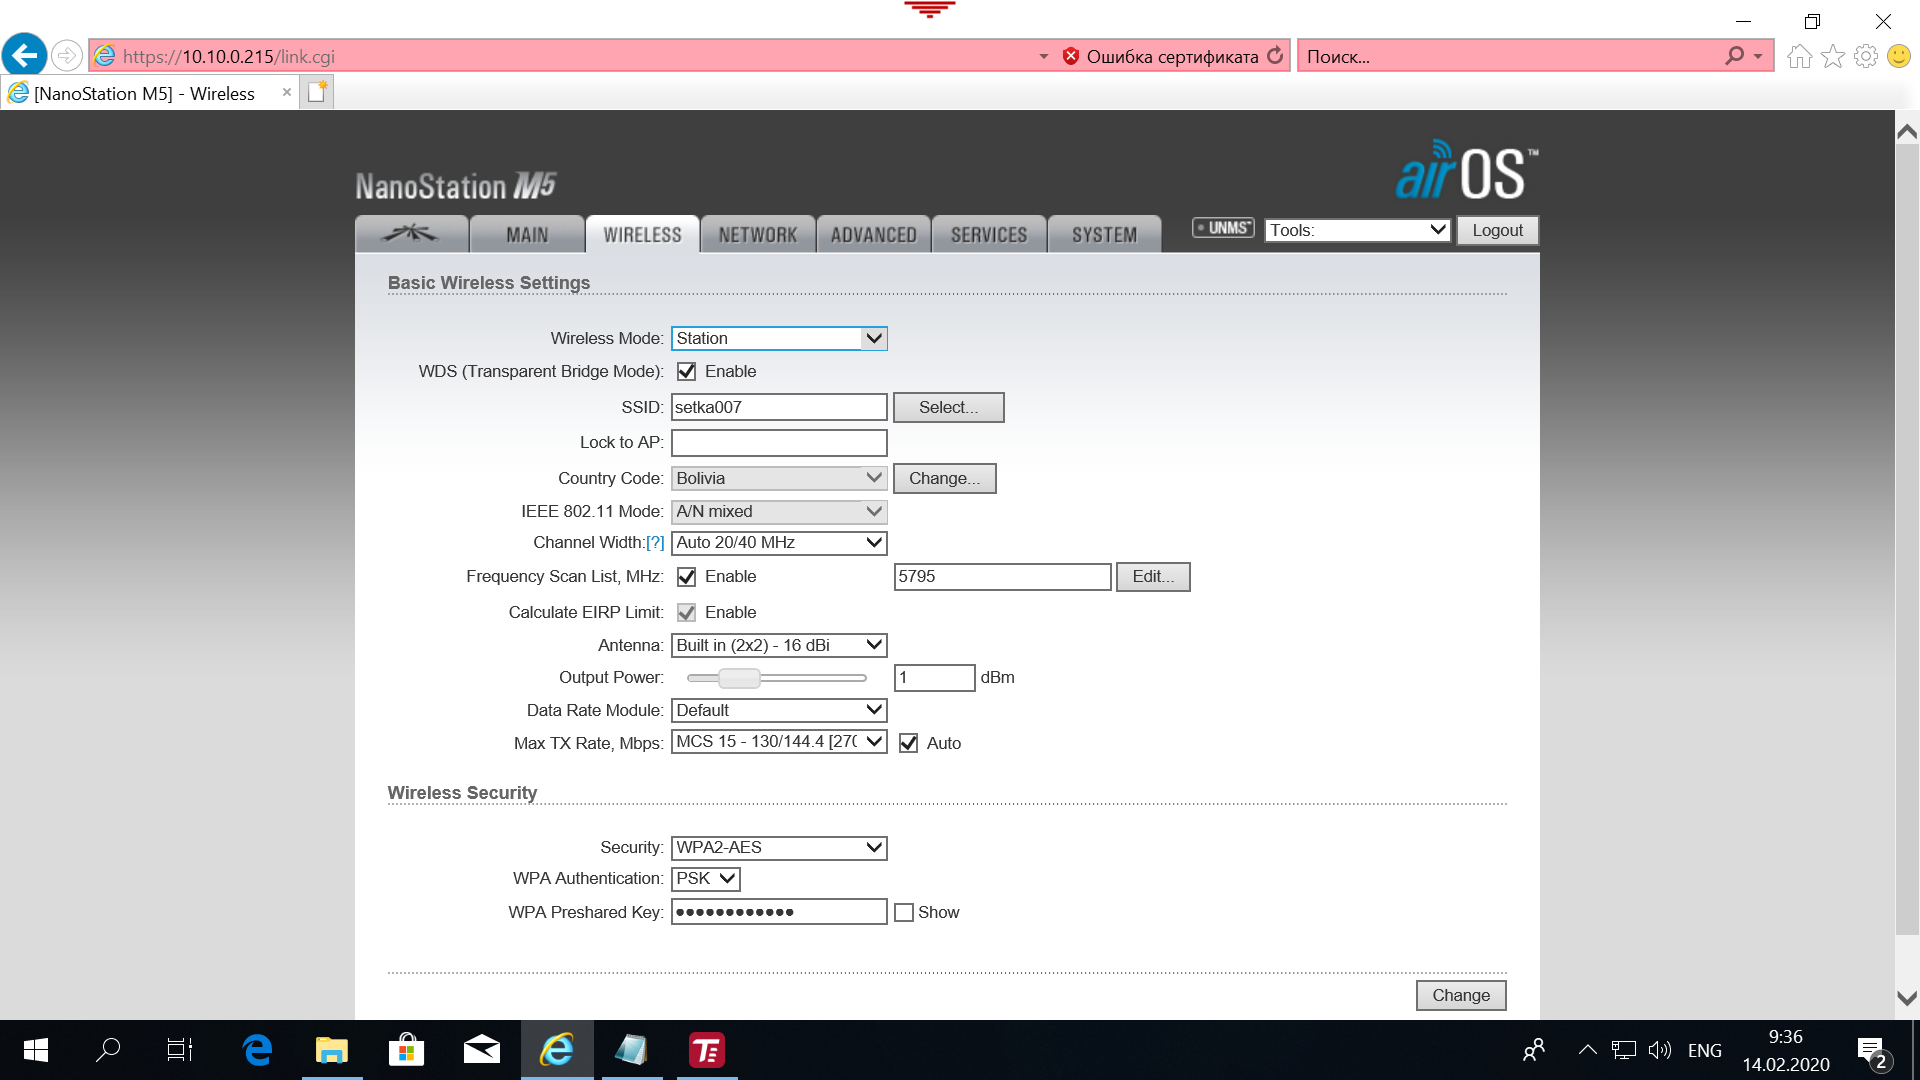The width and height of the screenshot is (1920, 1080).
Task: Switch to the SERVICES tab
Action: pyautogui.click(x=989, y=234)
